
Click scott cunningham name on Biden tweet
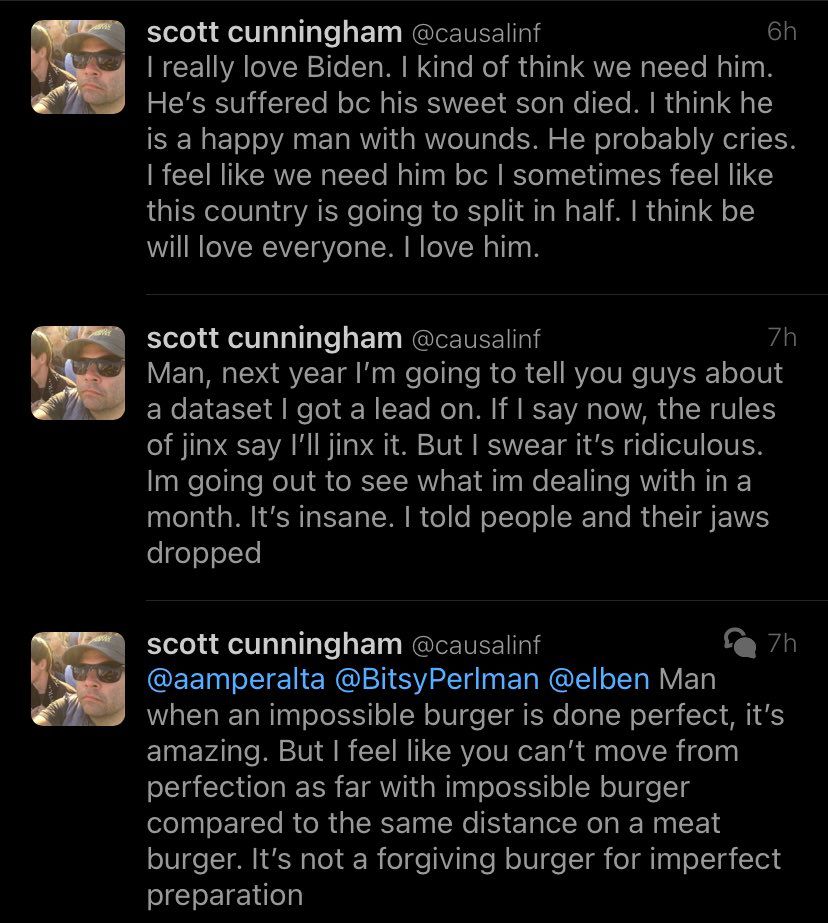click(x=273, y=32)
